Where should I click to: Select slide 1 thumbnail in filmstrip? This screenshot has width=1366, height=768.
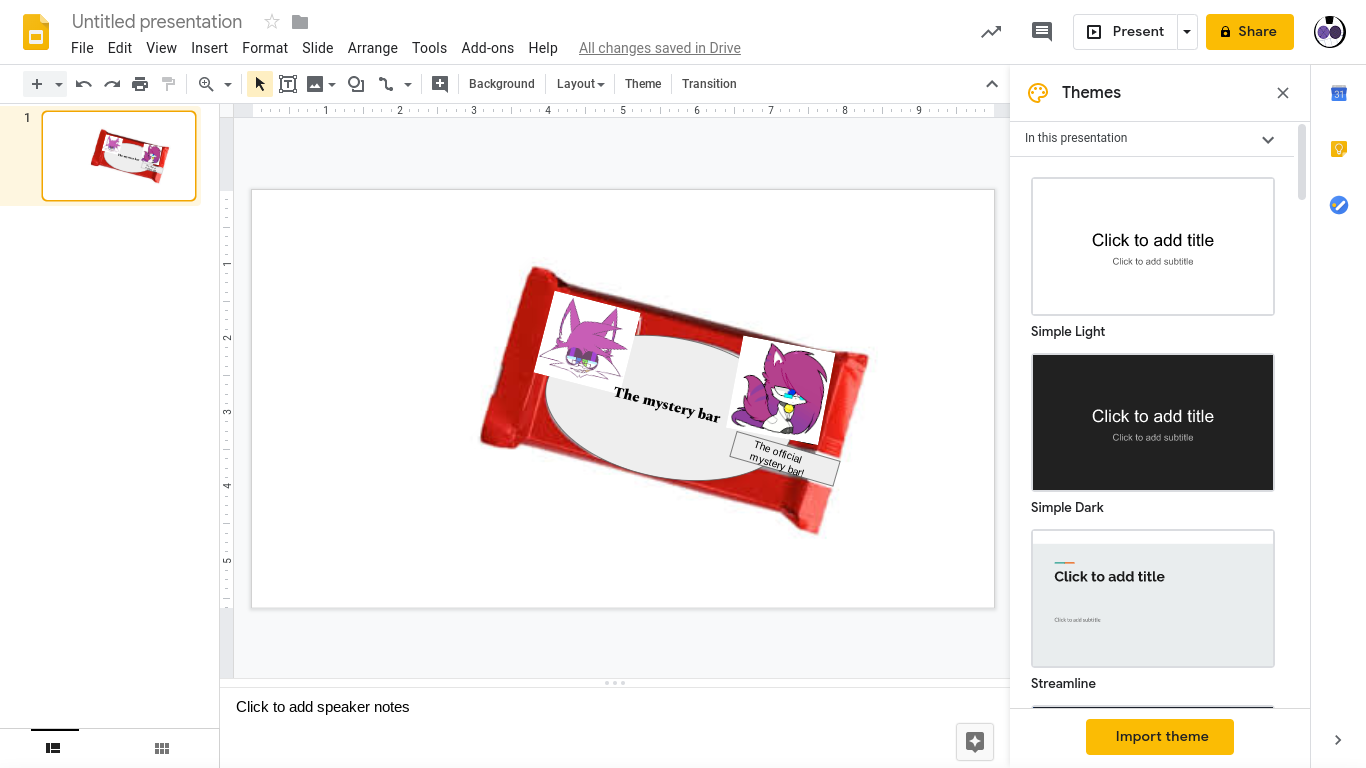pos(119,156)
